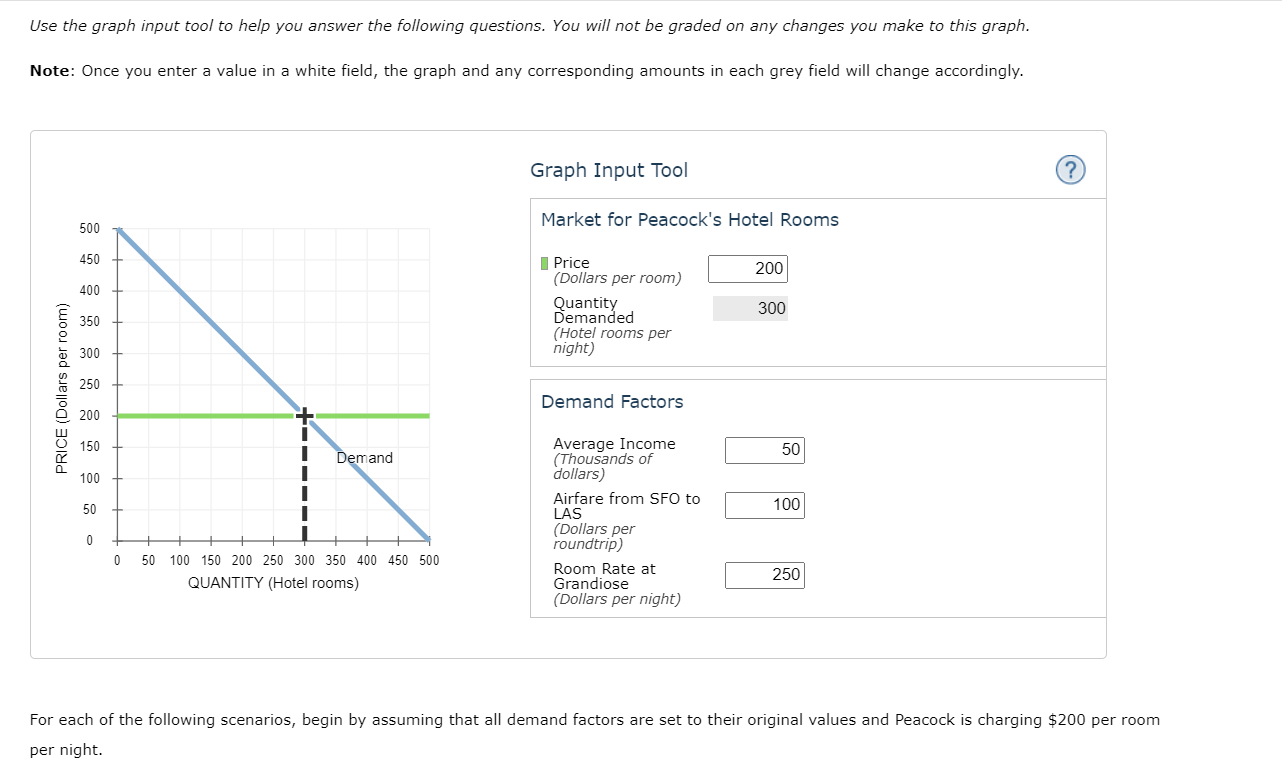Image resolution: width=1282 pixels, height=782 pixels.
Task: Click the QUANTITY axis label
Action: click(272, 583)
